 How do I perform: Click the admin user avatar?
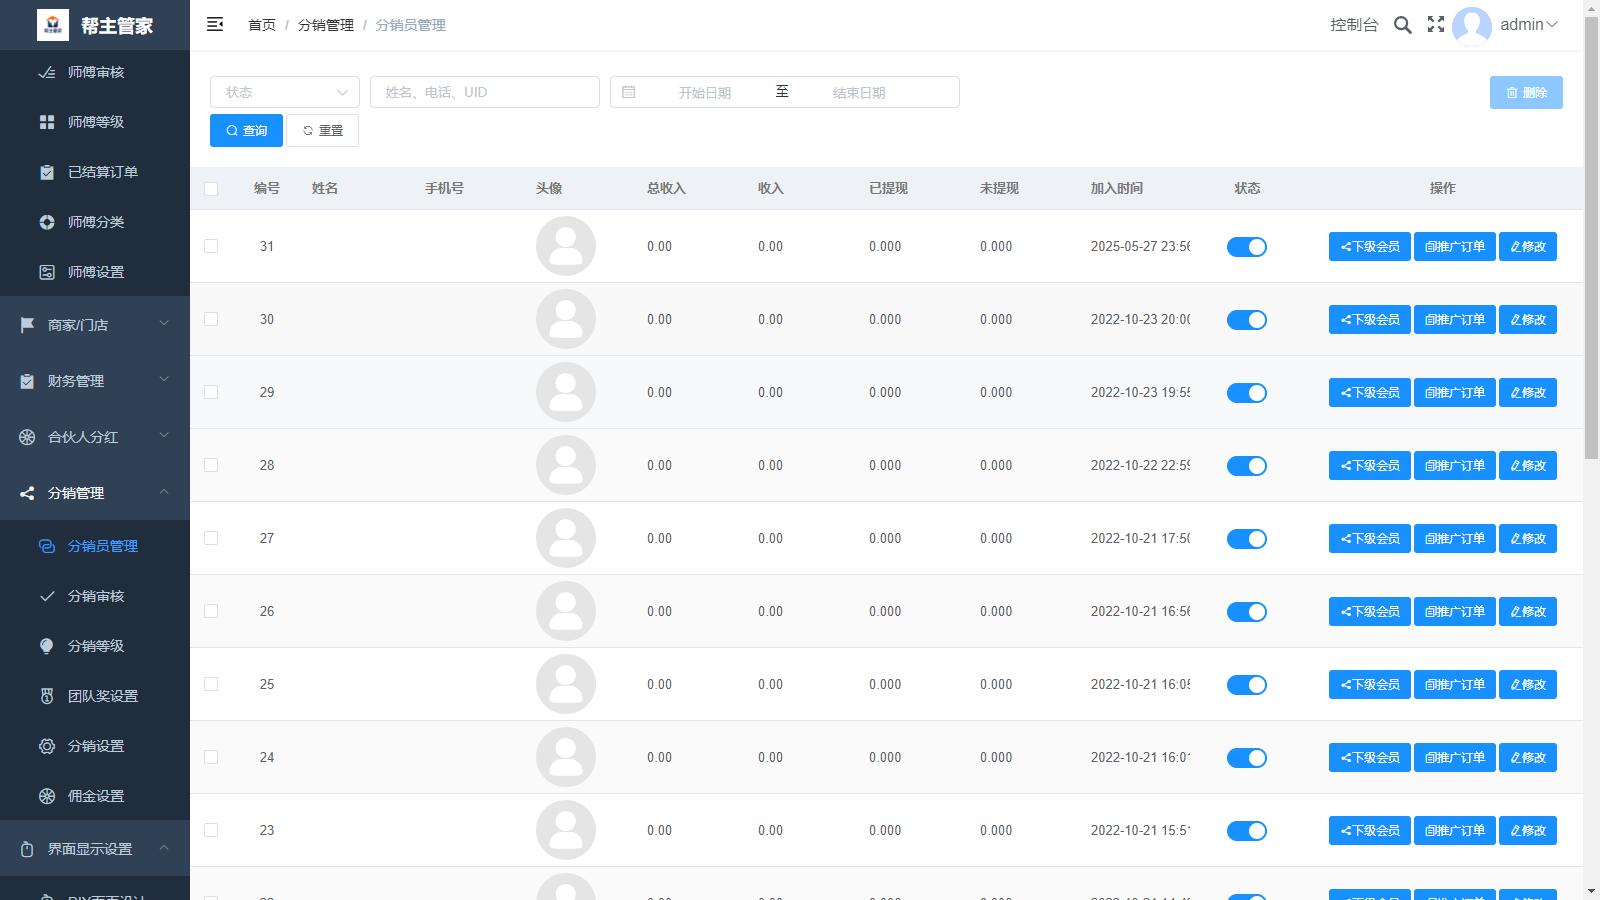(1471, 26)
